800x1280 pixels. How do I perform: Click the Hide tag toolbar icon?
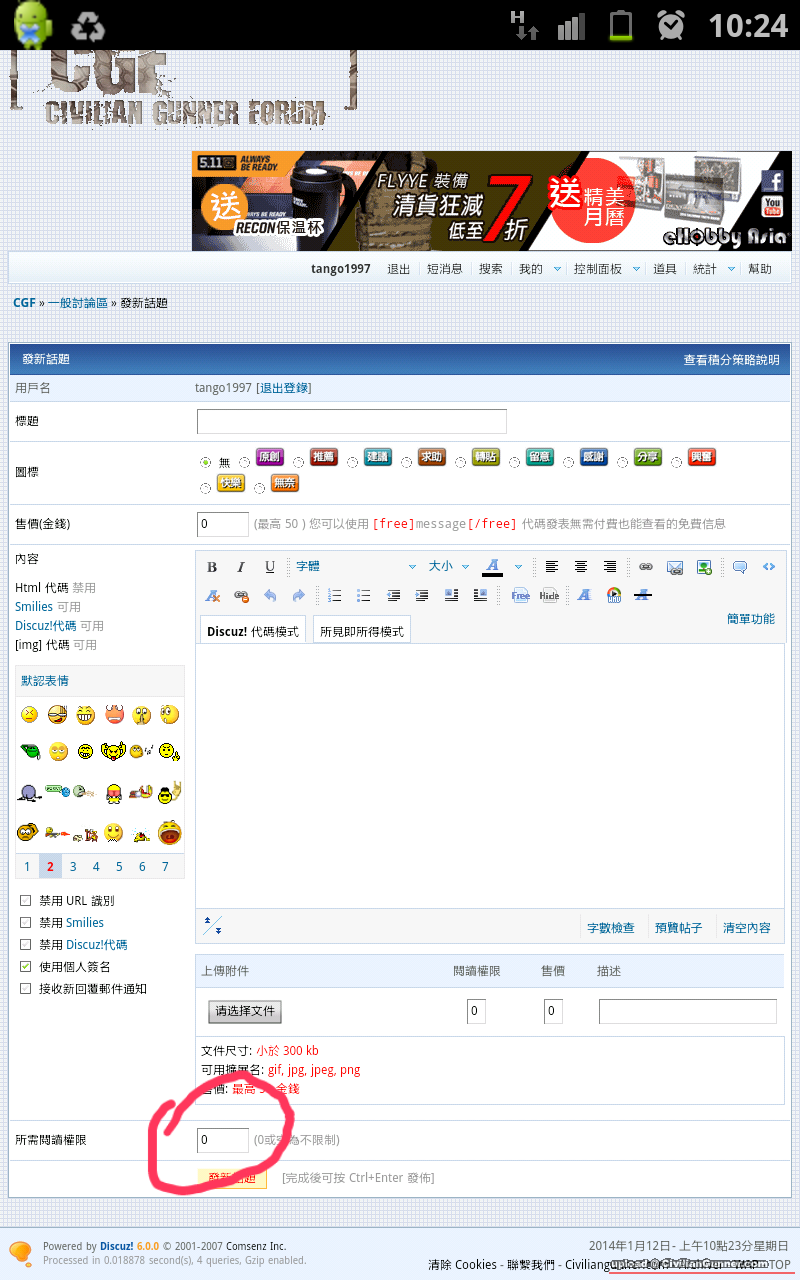tap(549, 595)
